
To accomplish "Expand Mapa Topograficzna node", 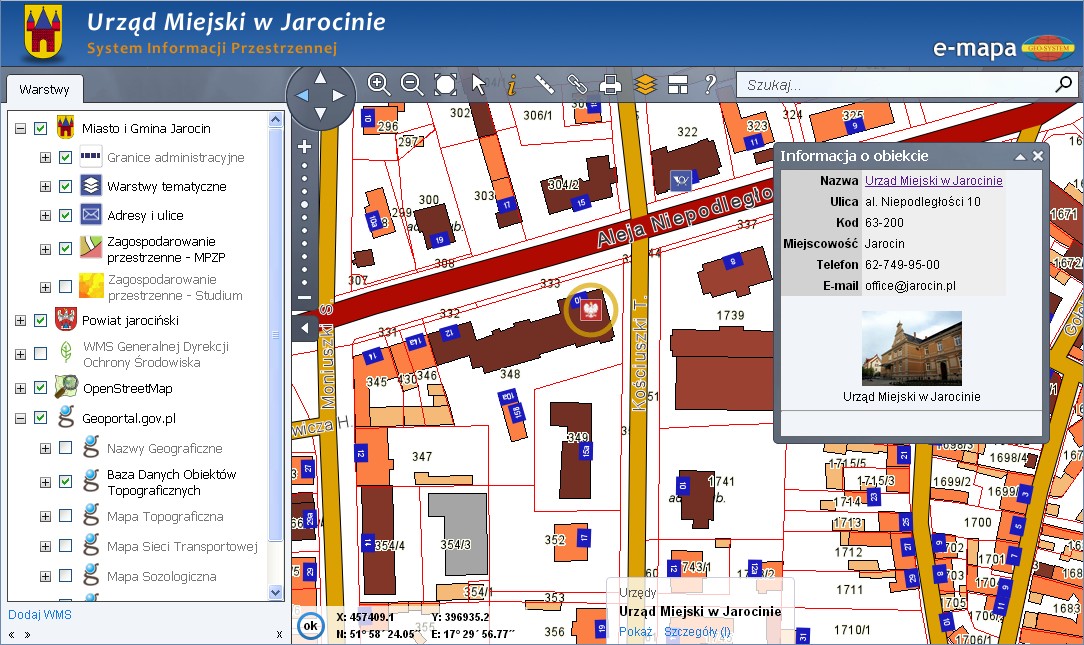I will click(46, 516).
